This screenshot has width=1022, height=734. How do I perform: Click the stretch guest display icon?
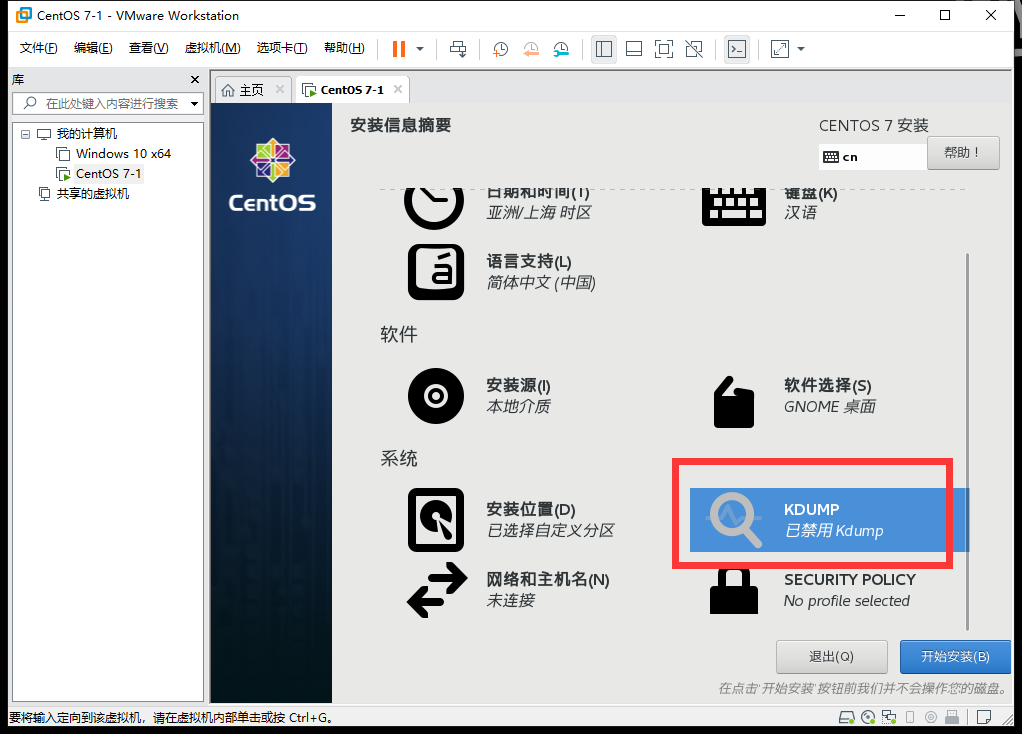(x=780, y=49)
